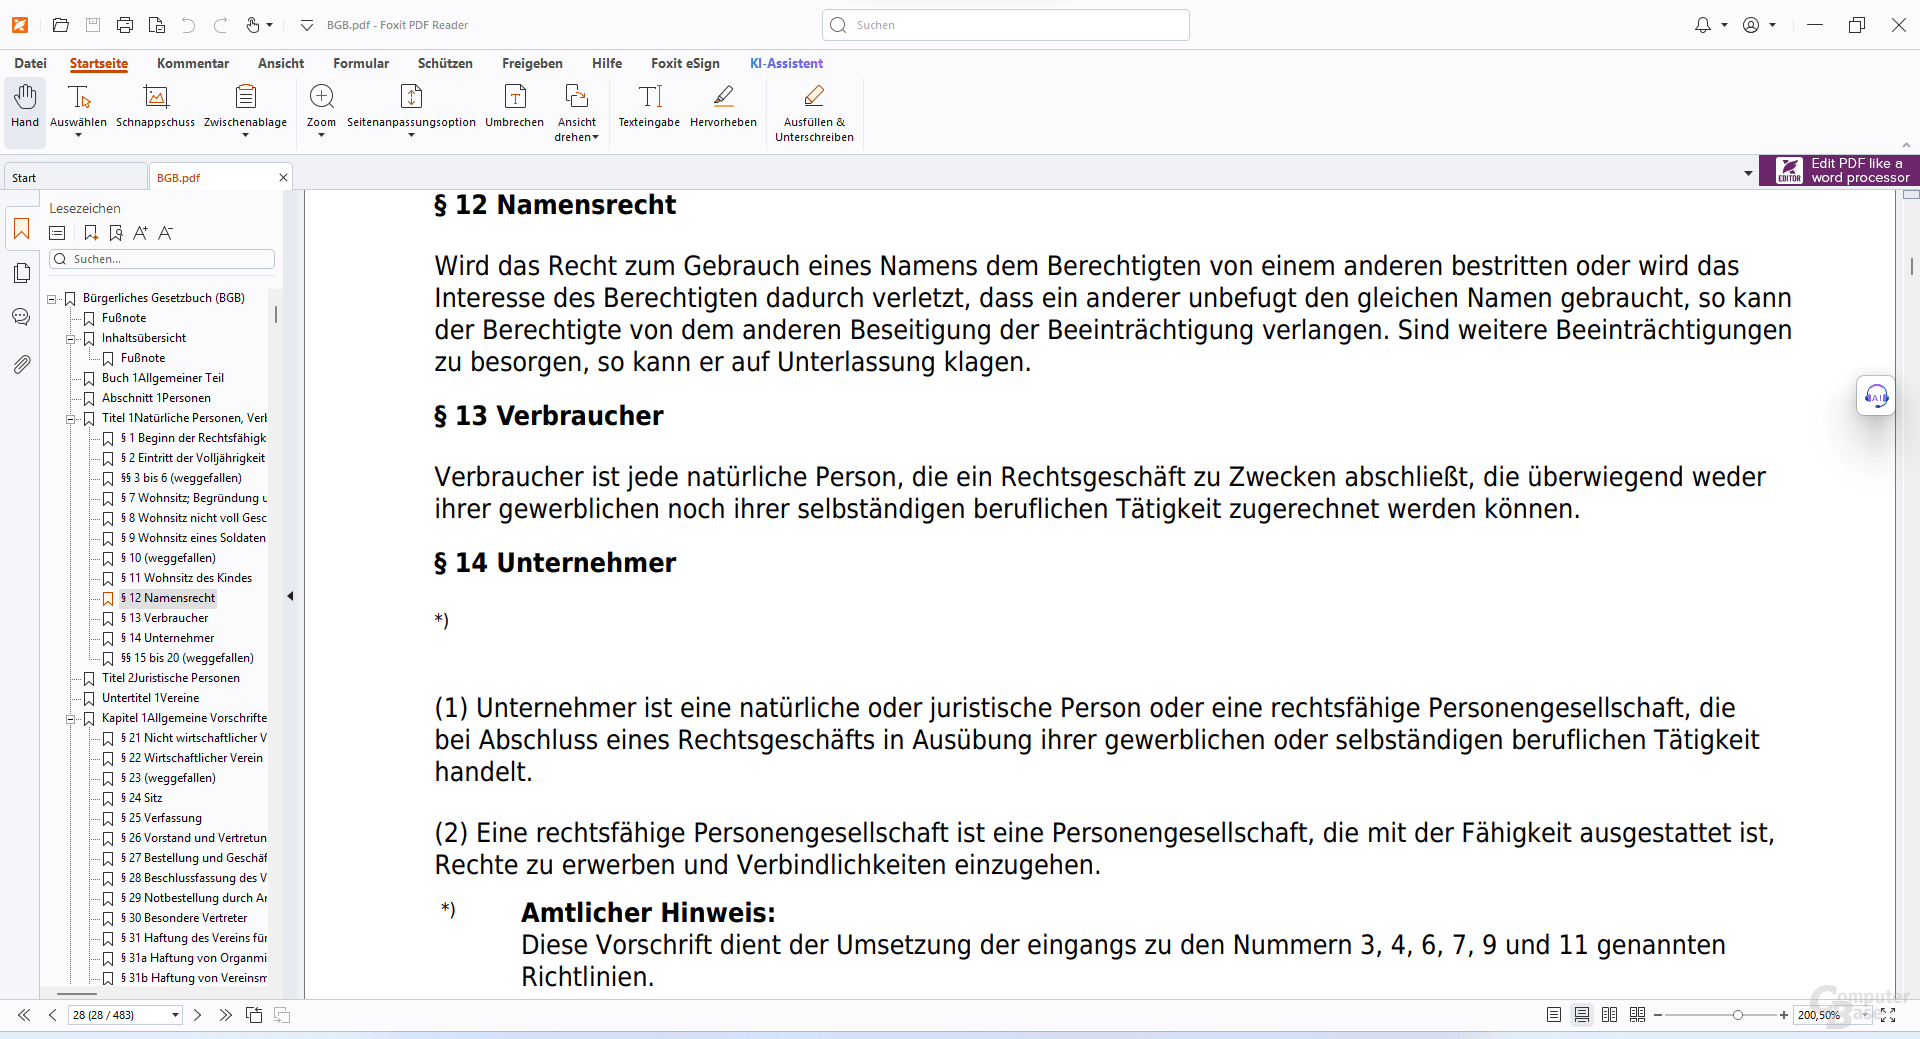Collapse Kapitel 1Allgemeine Vorschriften node
Screen dimensions: 1920x1039
(x=71, y=719)
